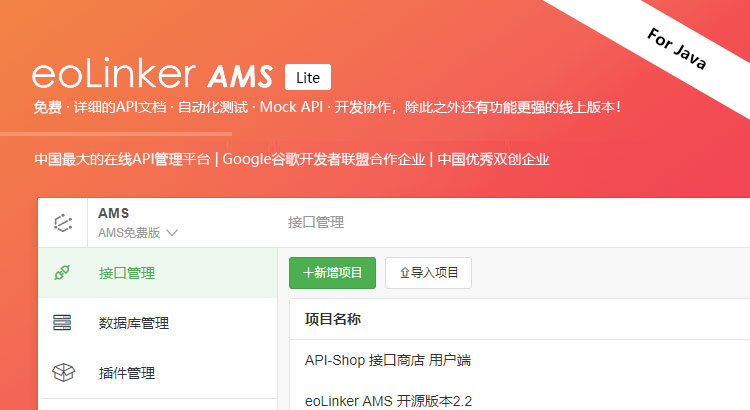750x410 pixels.
Task: Click the 项目名称 column header
Action: pyautogui.click(x=333, y=319)
